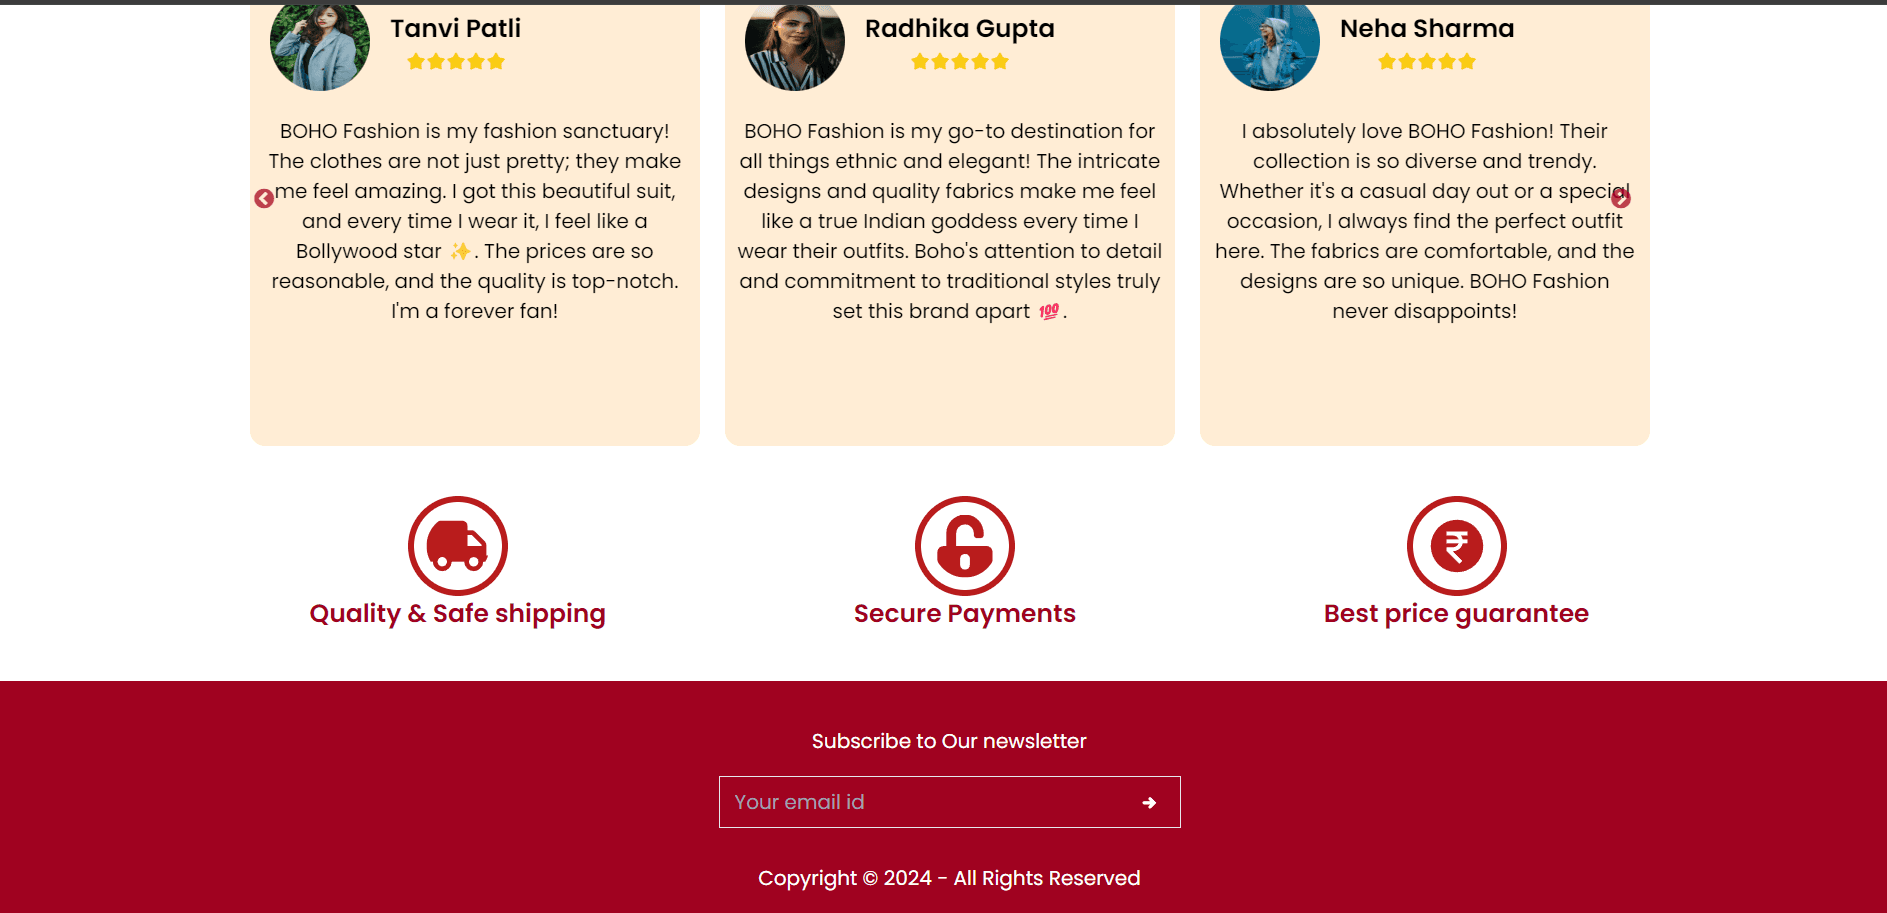
Task: Click the previous testimonial arrow
Action: [264, 199]
